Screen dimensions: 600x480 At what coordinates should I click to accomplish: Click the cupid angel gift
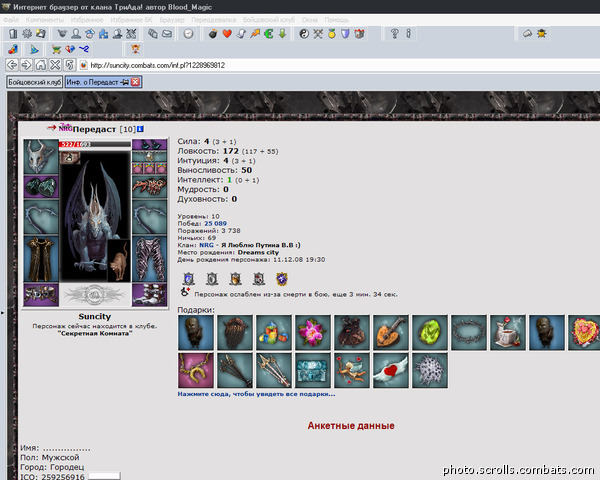[x=351, y=371]
